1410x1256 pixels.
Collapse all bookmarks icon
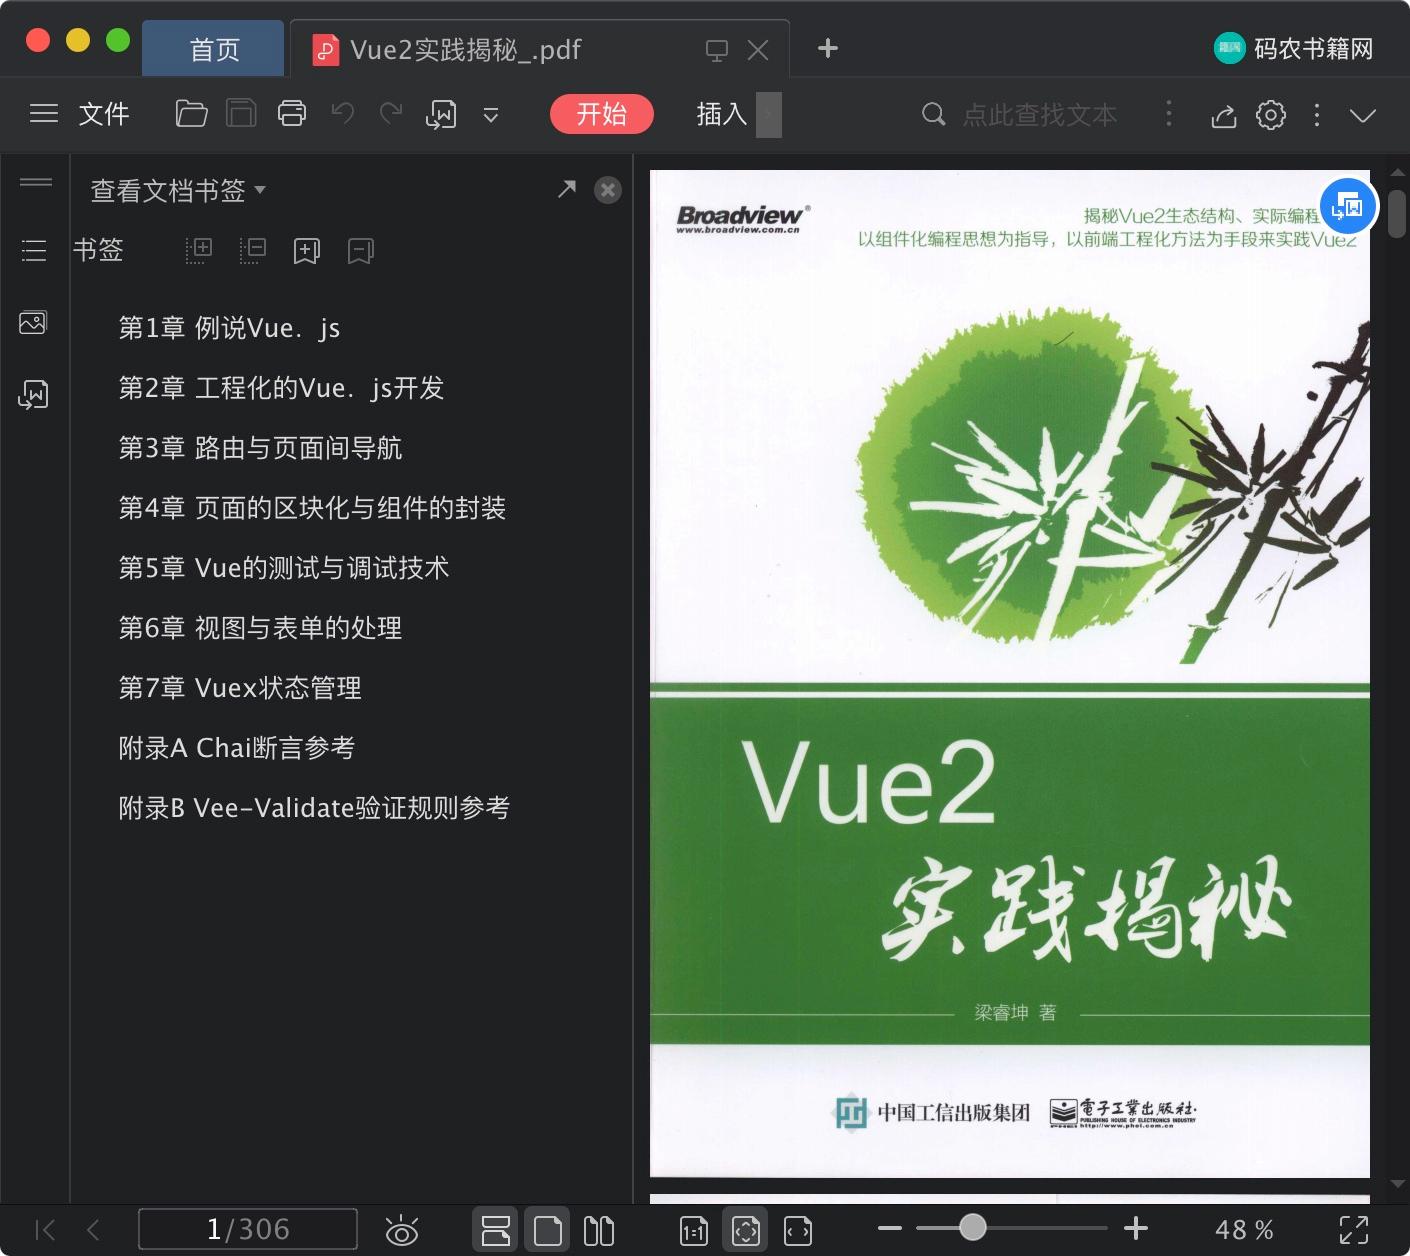pyautogui.click(x=253, y=250)
